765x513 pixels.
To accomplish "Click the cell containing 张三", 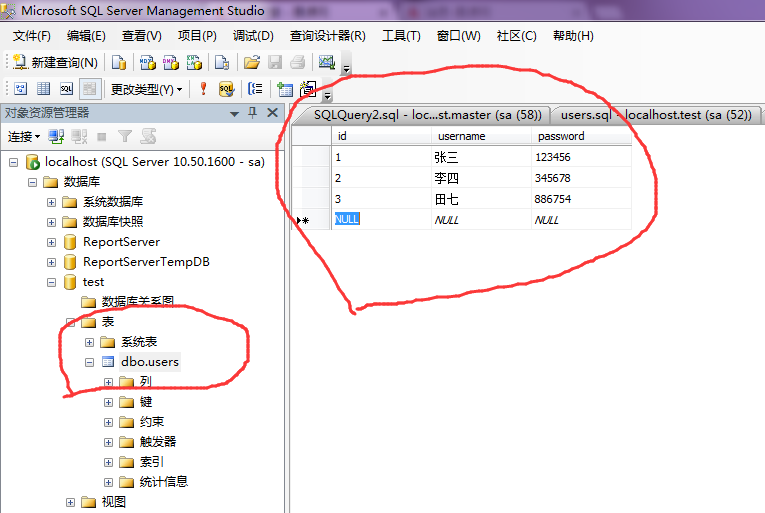I will [x=481, y=157].
